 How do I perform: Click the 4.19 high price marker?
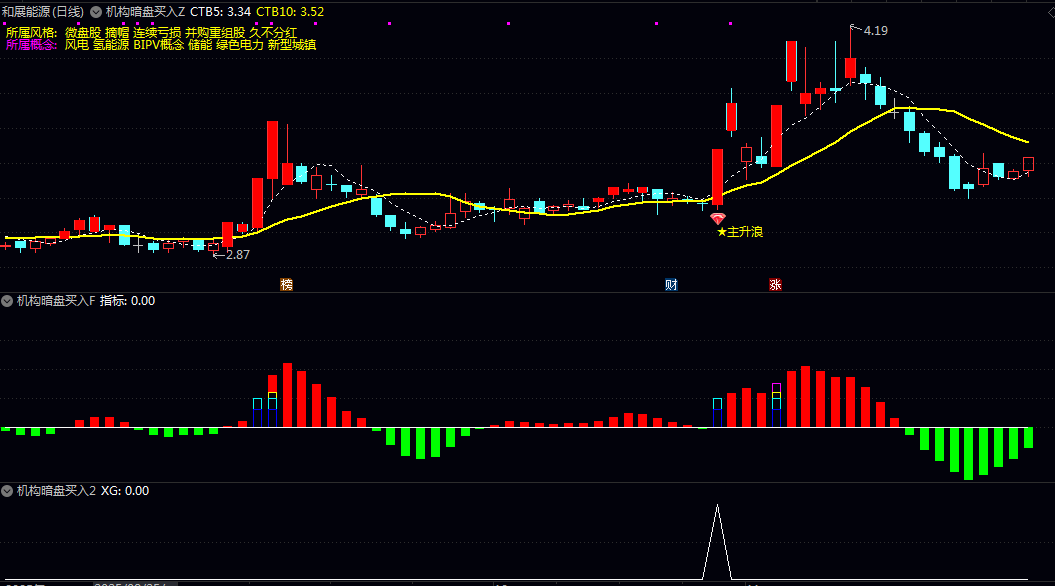(875, 31)
